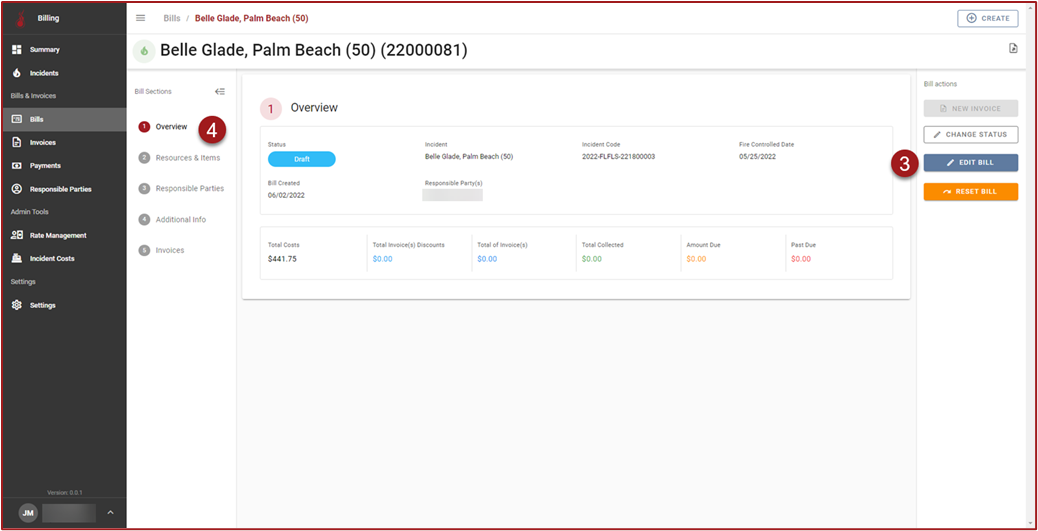Image resolution: width=1038 pixels, height=531 pixels.
Task: Click the Draft status badge
Action: tap(301, 159)
